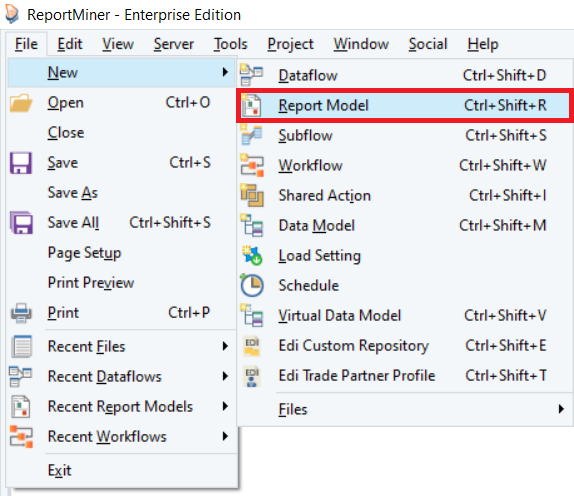Expand the Recent Workflows submenu arrow
The image size is (574, 496).
(225, 436)
